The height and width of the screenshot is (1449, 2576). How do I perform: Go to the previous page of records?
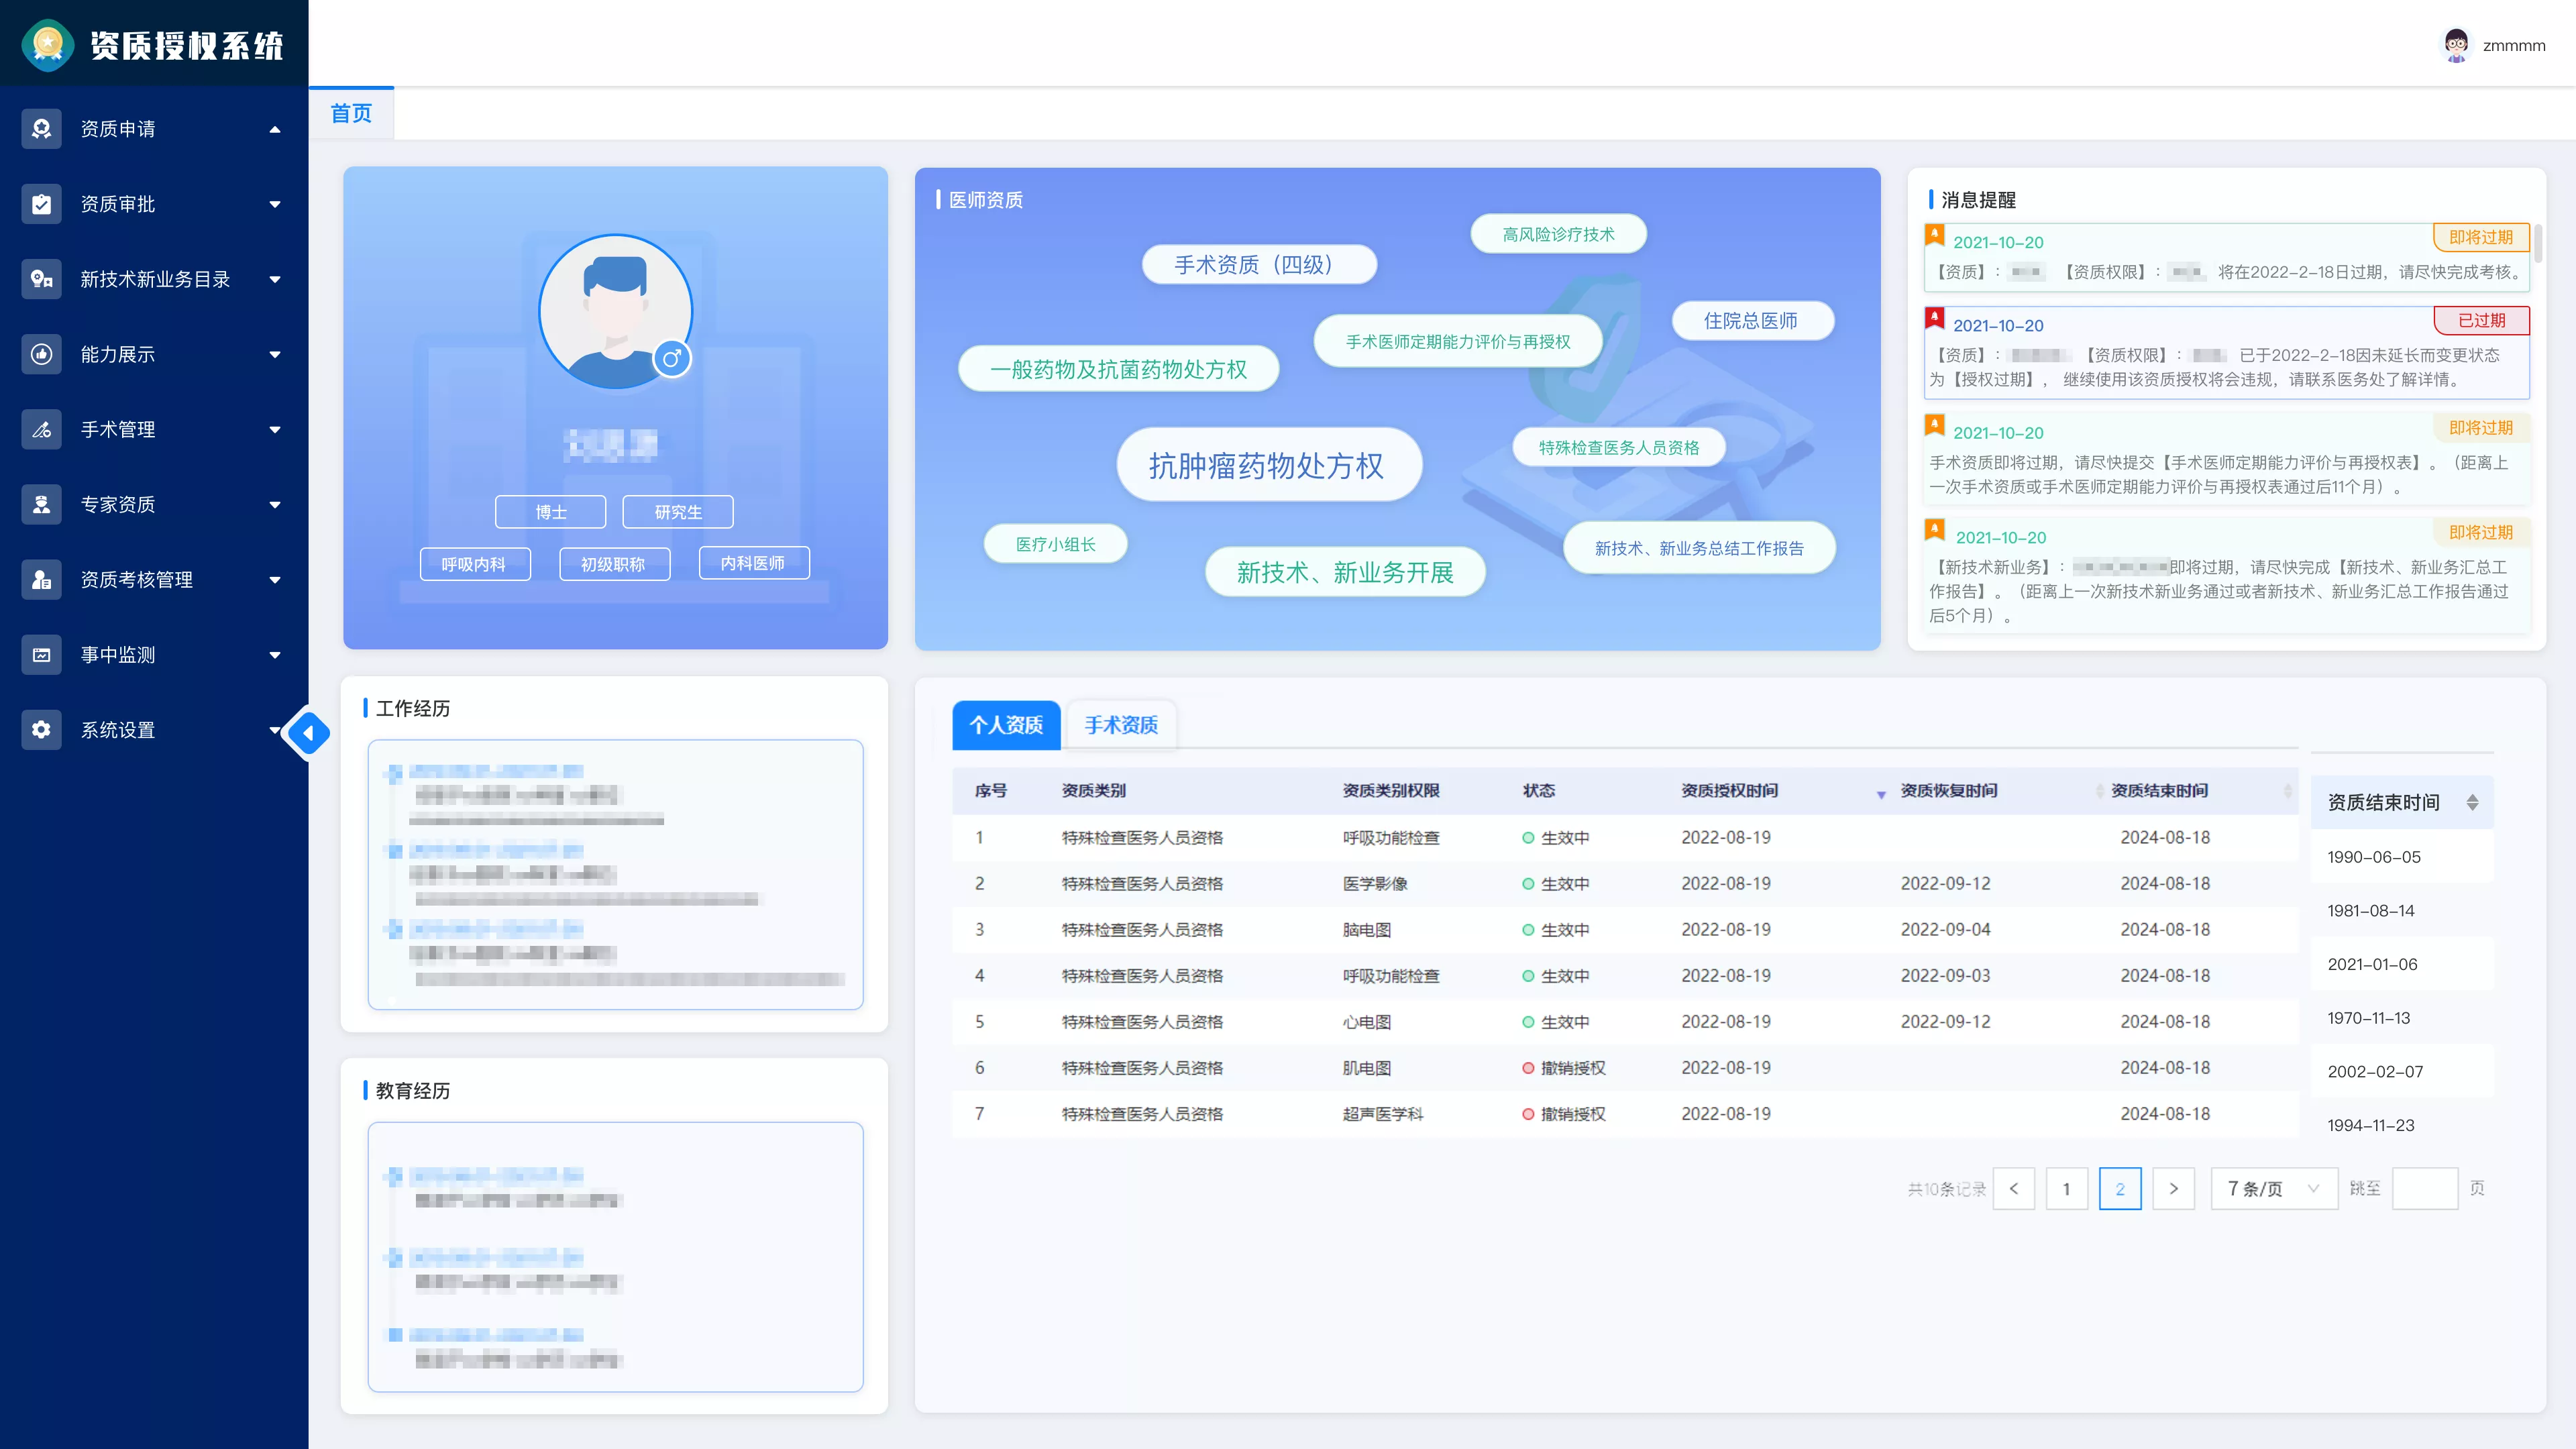tap(2013, 1188)
